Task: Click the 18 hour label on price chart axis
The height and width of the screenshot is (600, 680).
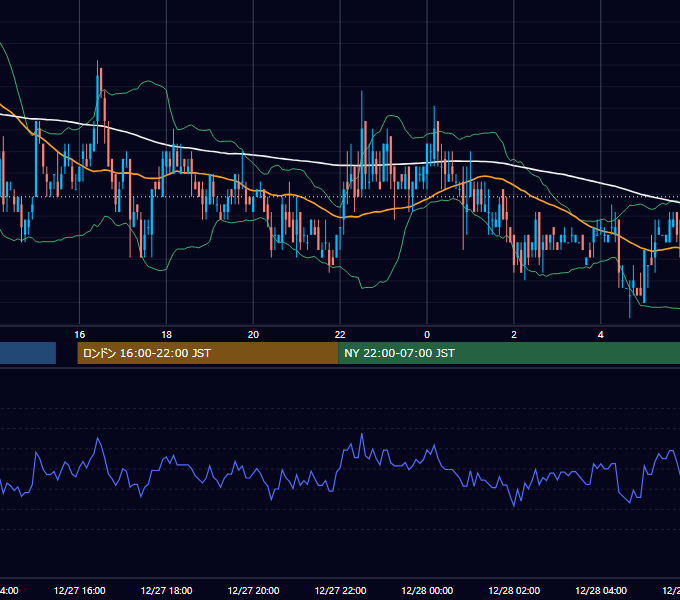Action: pyautogui.click(x=167, y=335)
